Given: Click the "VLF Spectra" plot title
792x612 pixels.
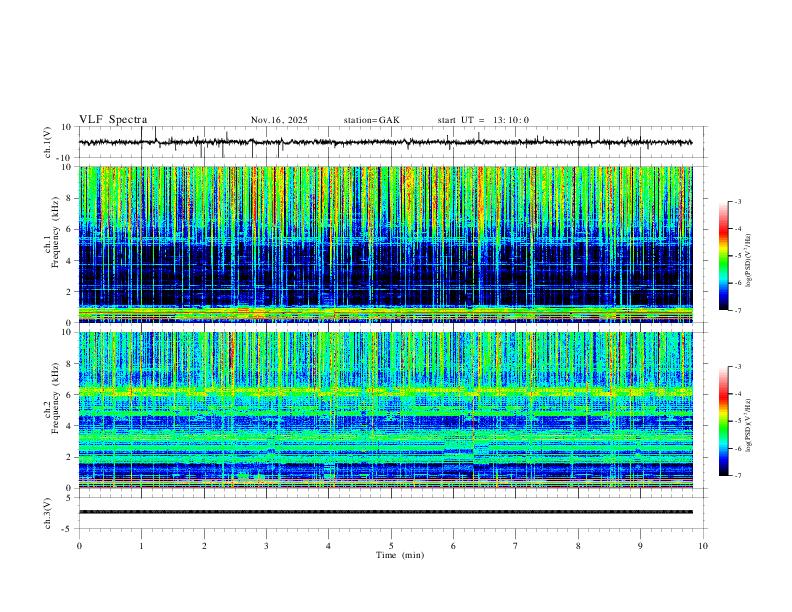Looking at the screenshot, I should [113, 120].
